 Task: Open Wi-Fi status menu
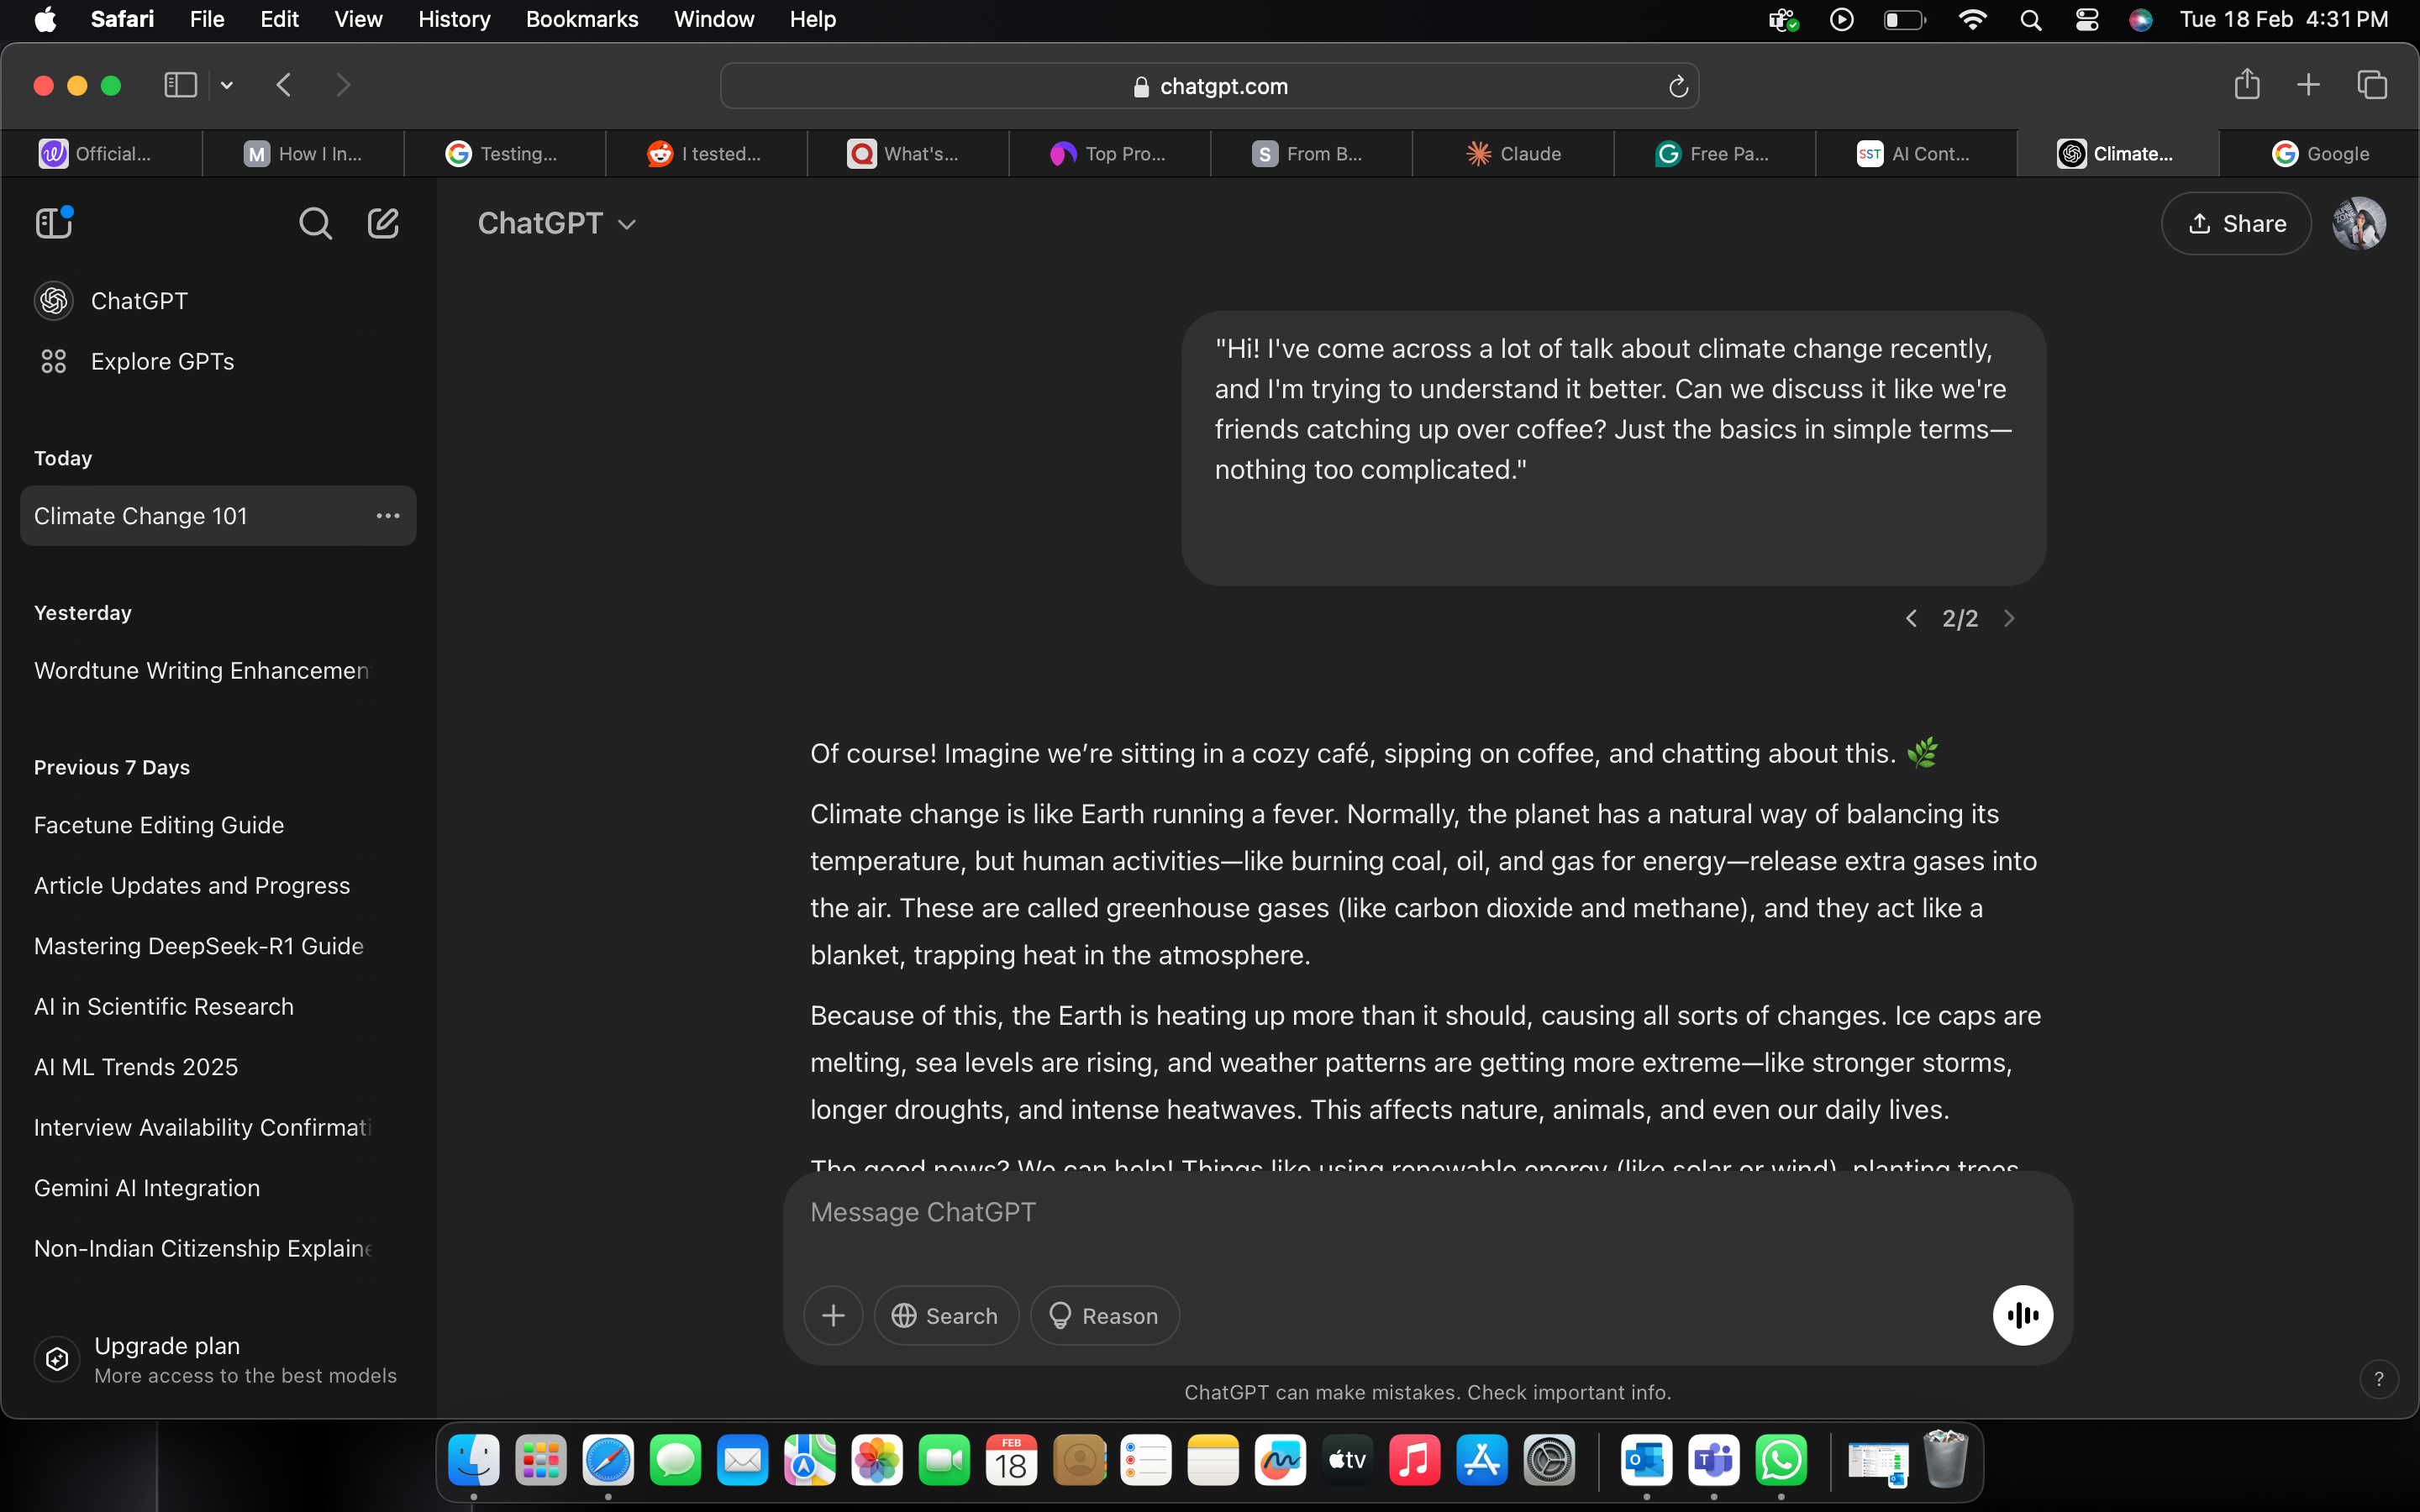tap(1972, 20)
